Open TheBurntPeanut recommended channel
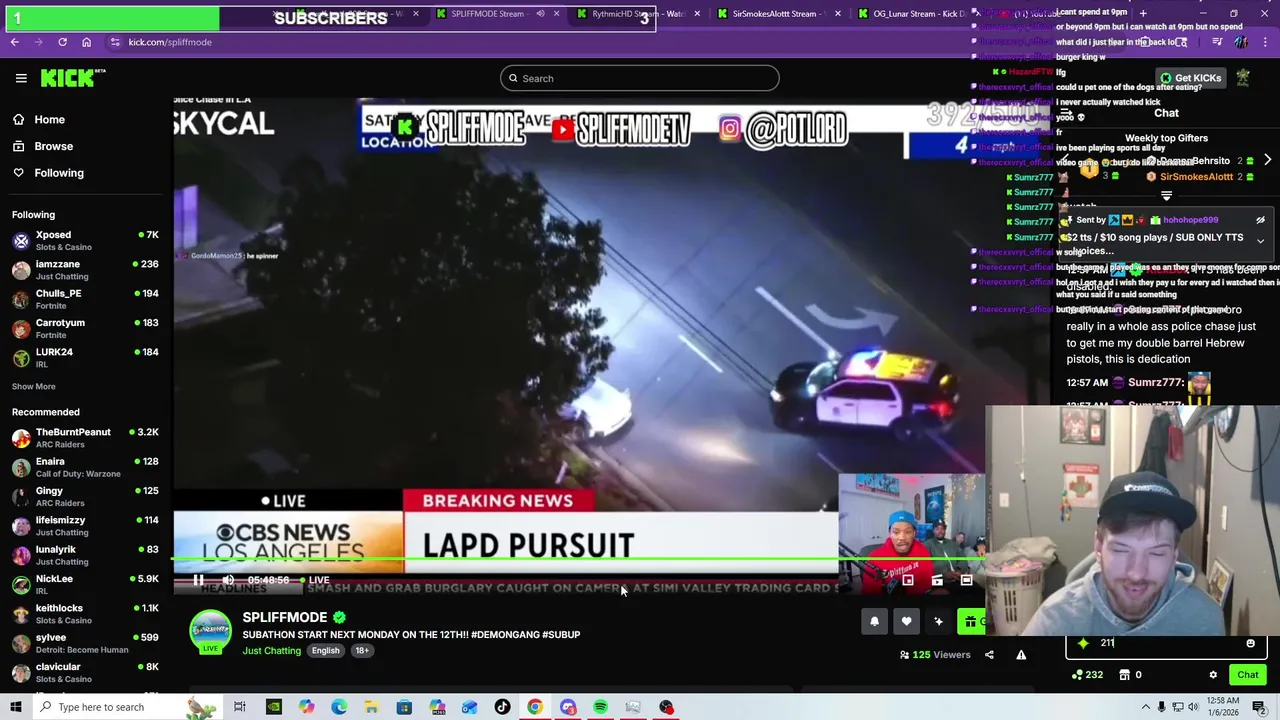 [86, 437]
